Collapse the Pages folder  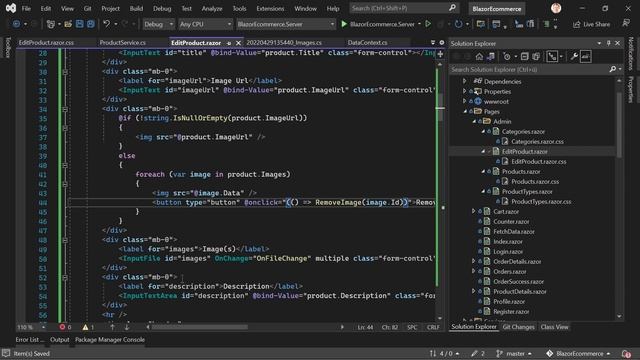tap(465, 111)
